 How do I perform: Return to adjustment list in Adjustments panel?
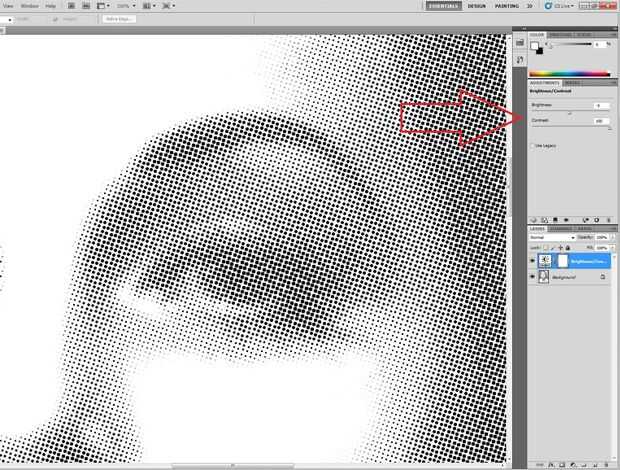pos(533,220)
